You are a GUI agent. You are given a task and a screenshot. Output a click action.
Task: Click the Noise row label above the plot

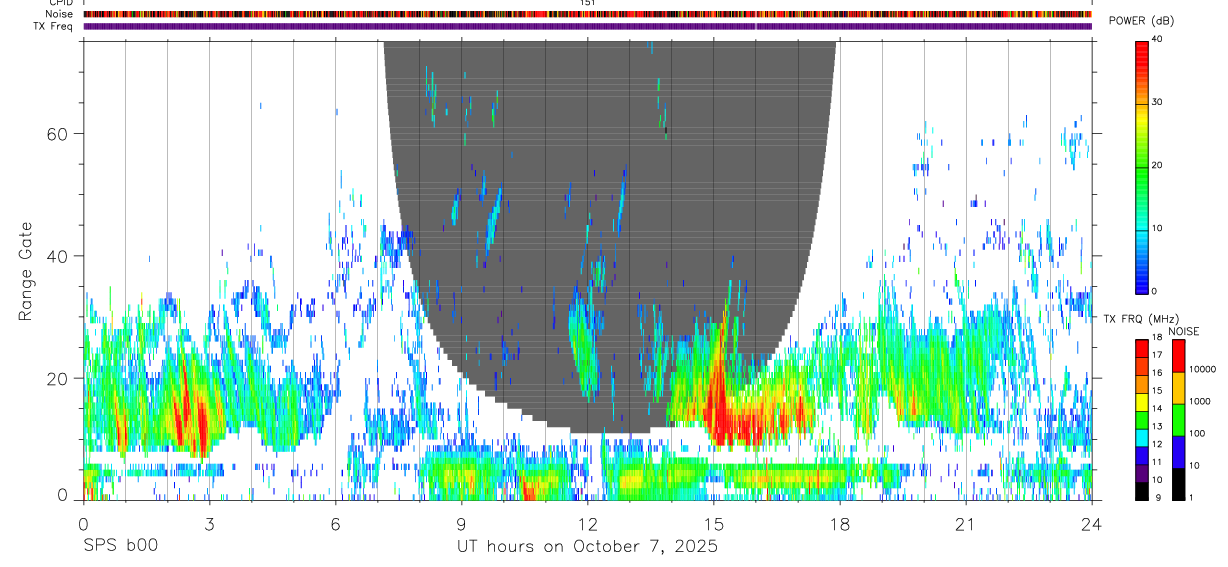click(59, 14)
